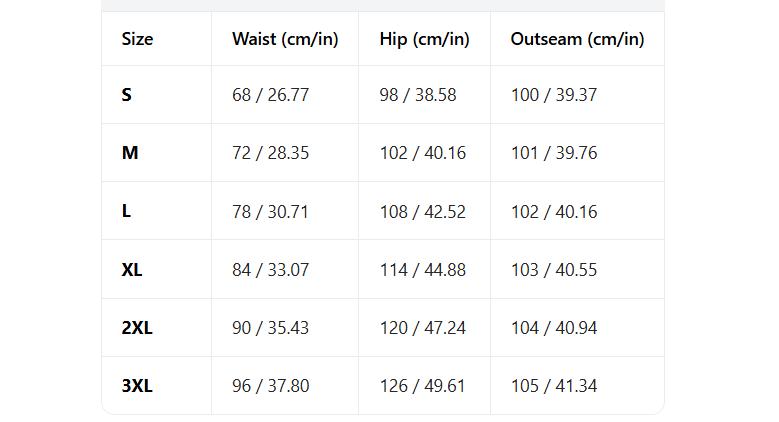This screenshot has width=779, height=422.
Task: Click the Outseam (cm/in) column header
Action: click(577, 39)
